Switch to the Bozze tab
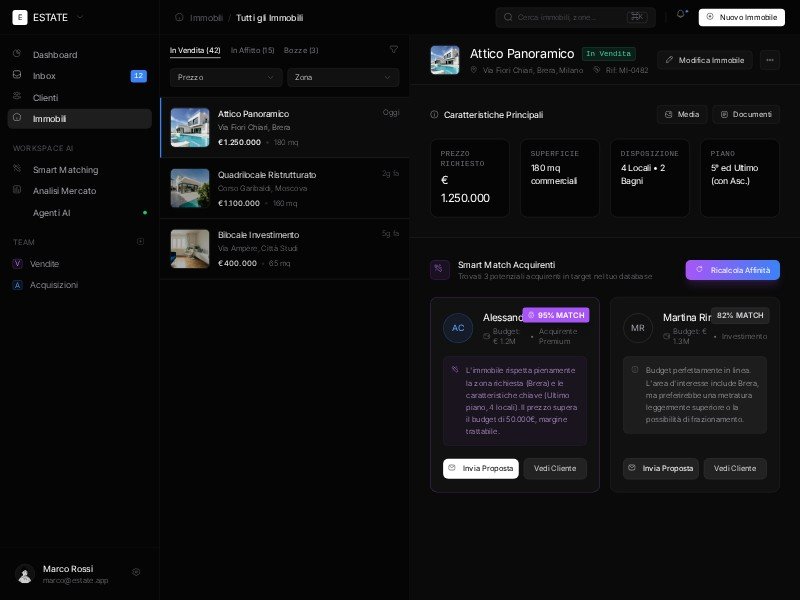 pyautogui.click(x=301, y=50)
